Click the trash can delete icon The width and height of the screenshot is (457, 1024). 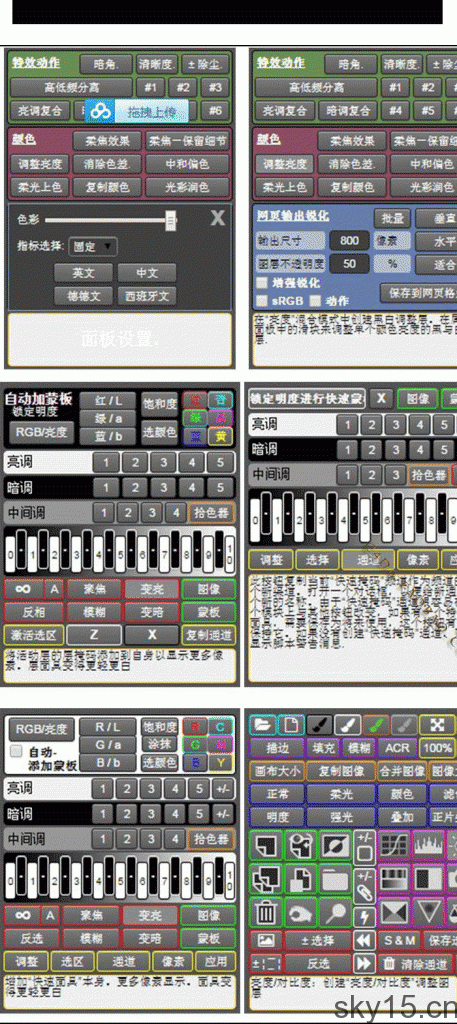coord(266,912)
